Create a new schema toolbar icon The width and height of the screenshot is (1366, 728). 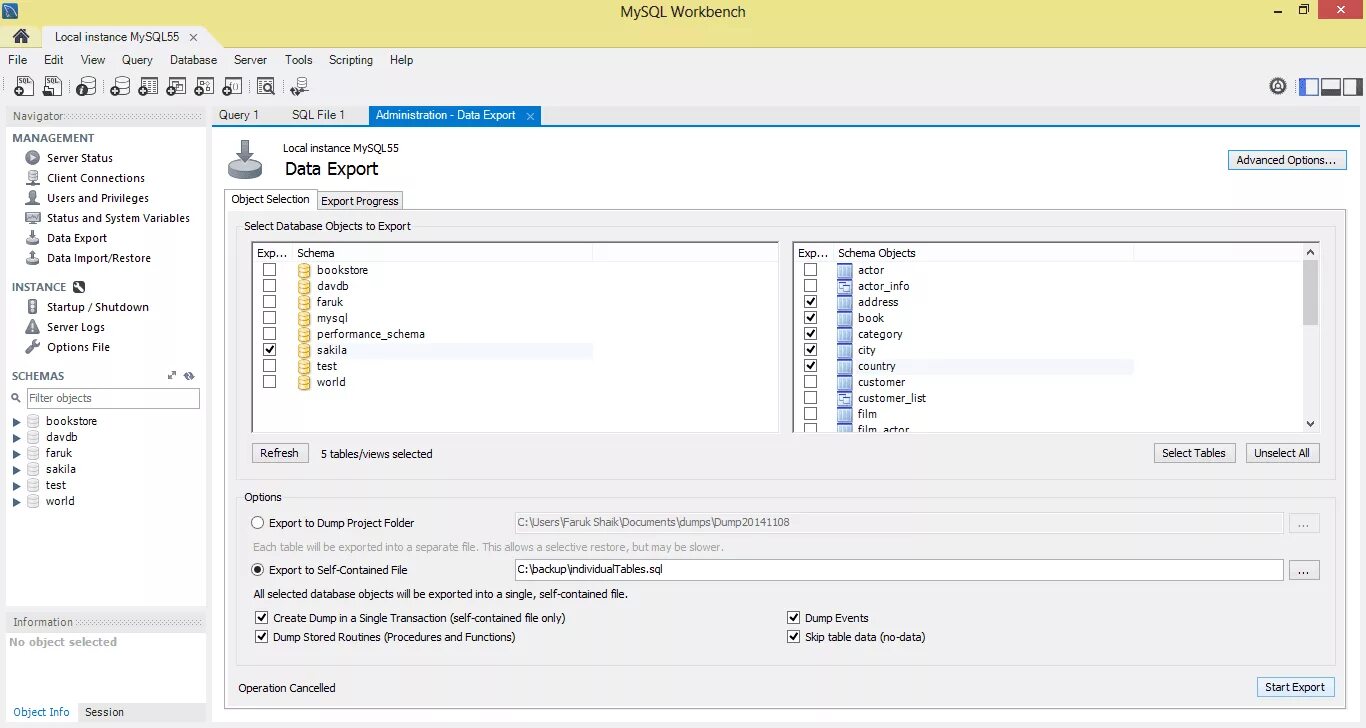click(120, 87)
